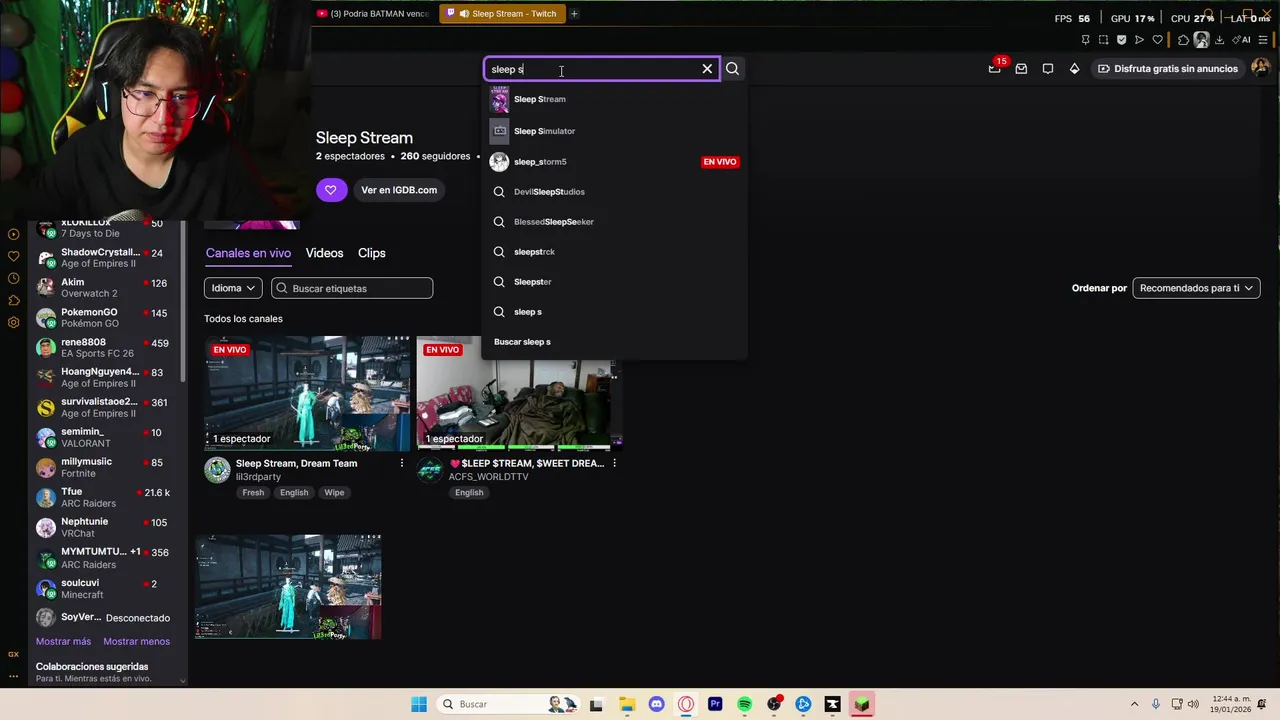
Task: Open the user profile avatar menu
Action: click(1260, 68)
